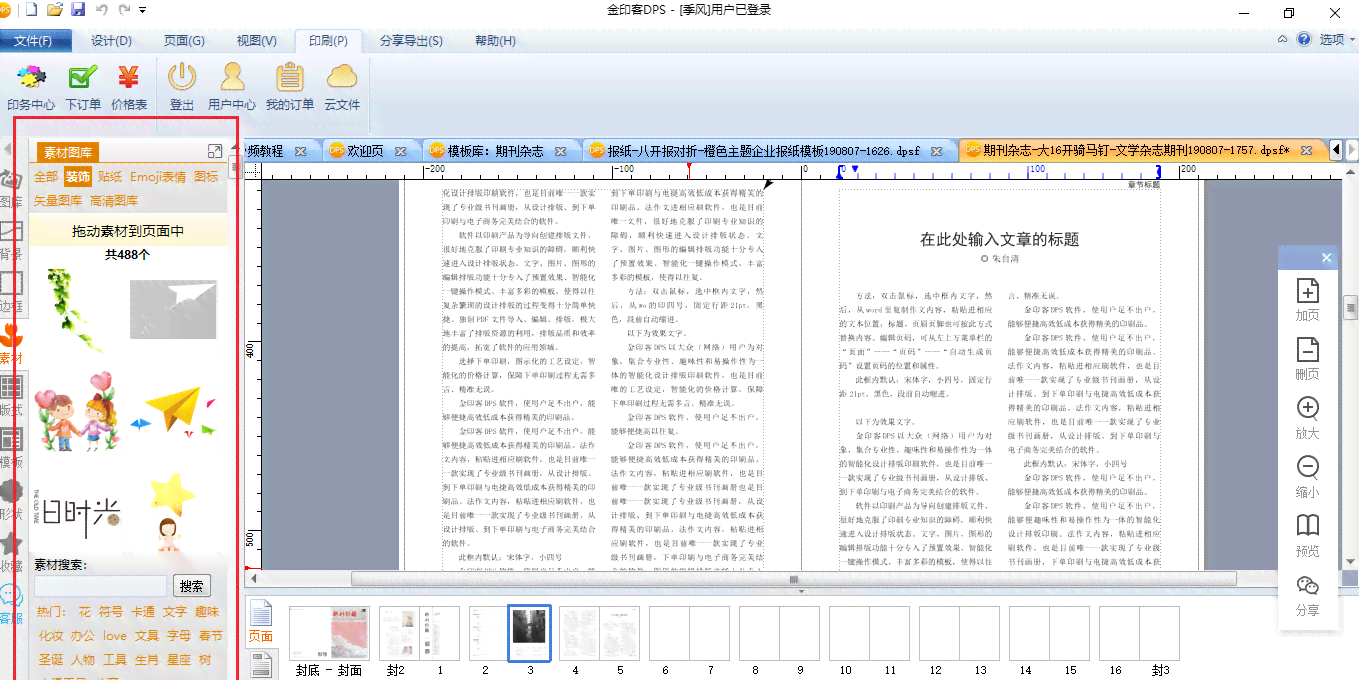Filter materials by 贴纸 stickers
The image size is (1359, 680).
click(110, 177)
